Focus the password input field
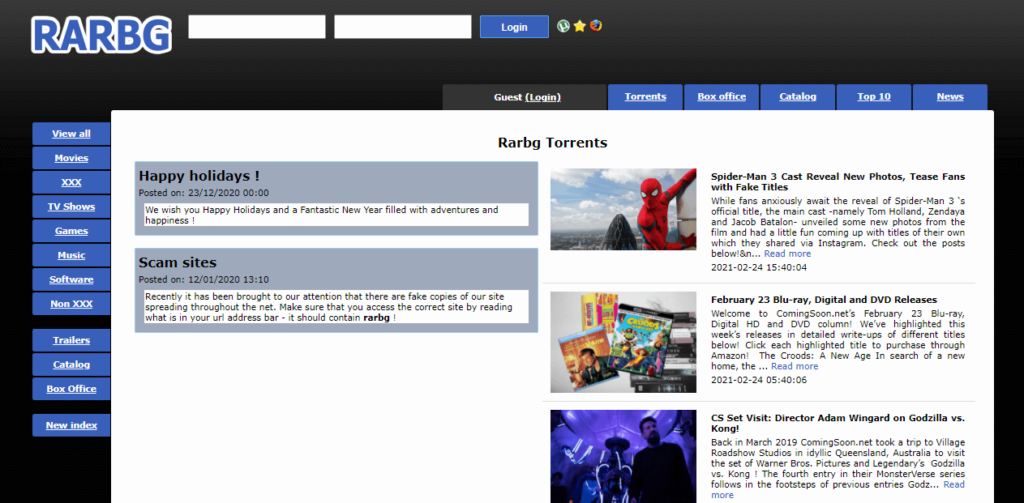The image size is (1024, 503). pos(402,27)
